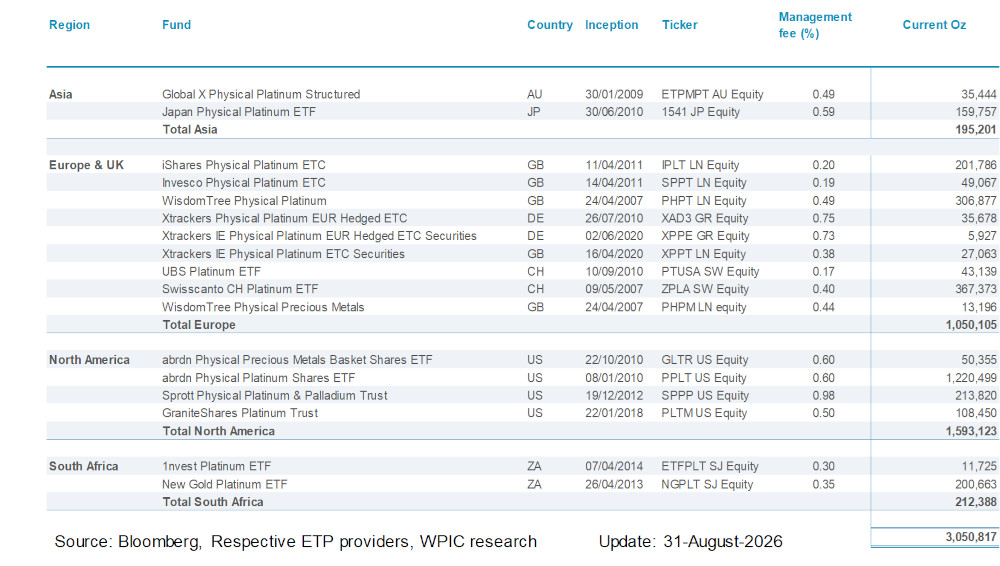Click the NGPLT SJ Equity ticker
Viewport: 1000px width, 566px height.
coord(707,484)
